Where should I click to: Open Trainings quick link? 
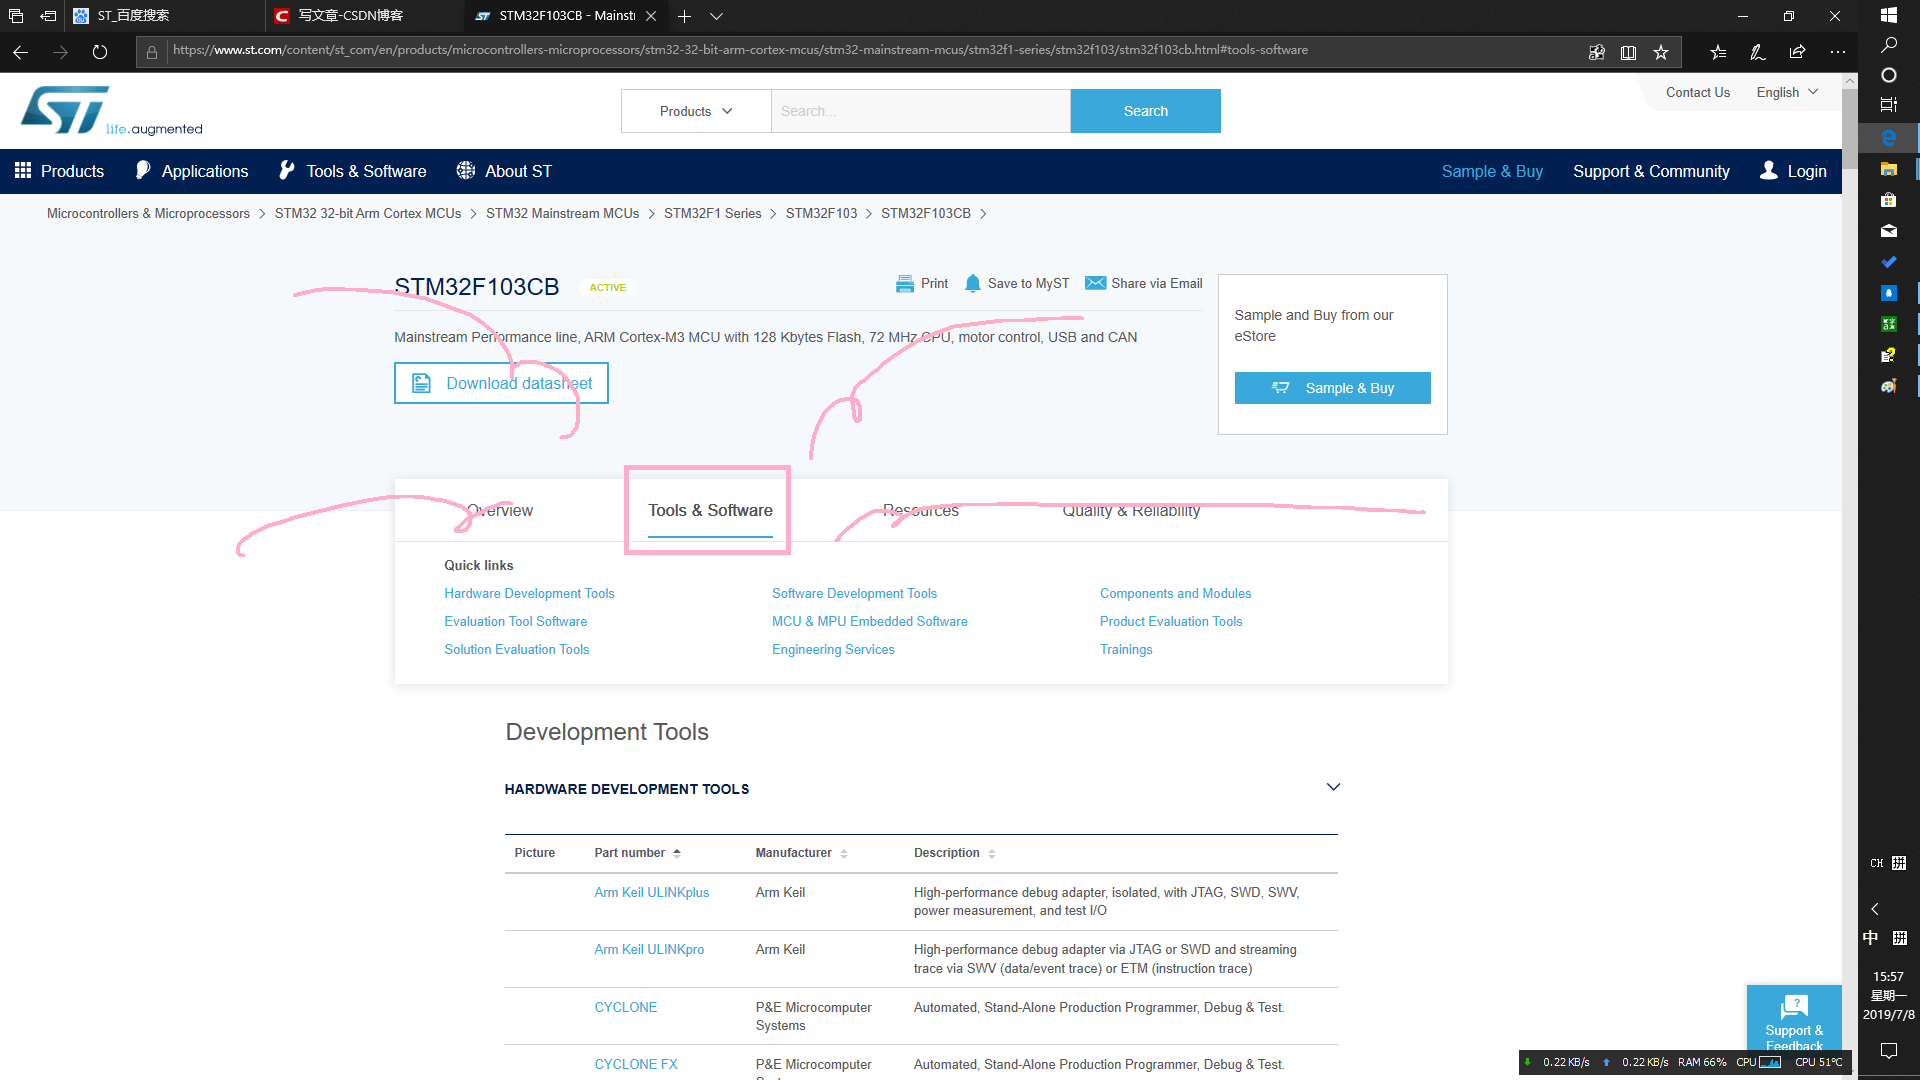(x=1126, y=650)
